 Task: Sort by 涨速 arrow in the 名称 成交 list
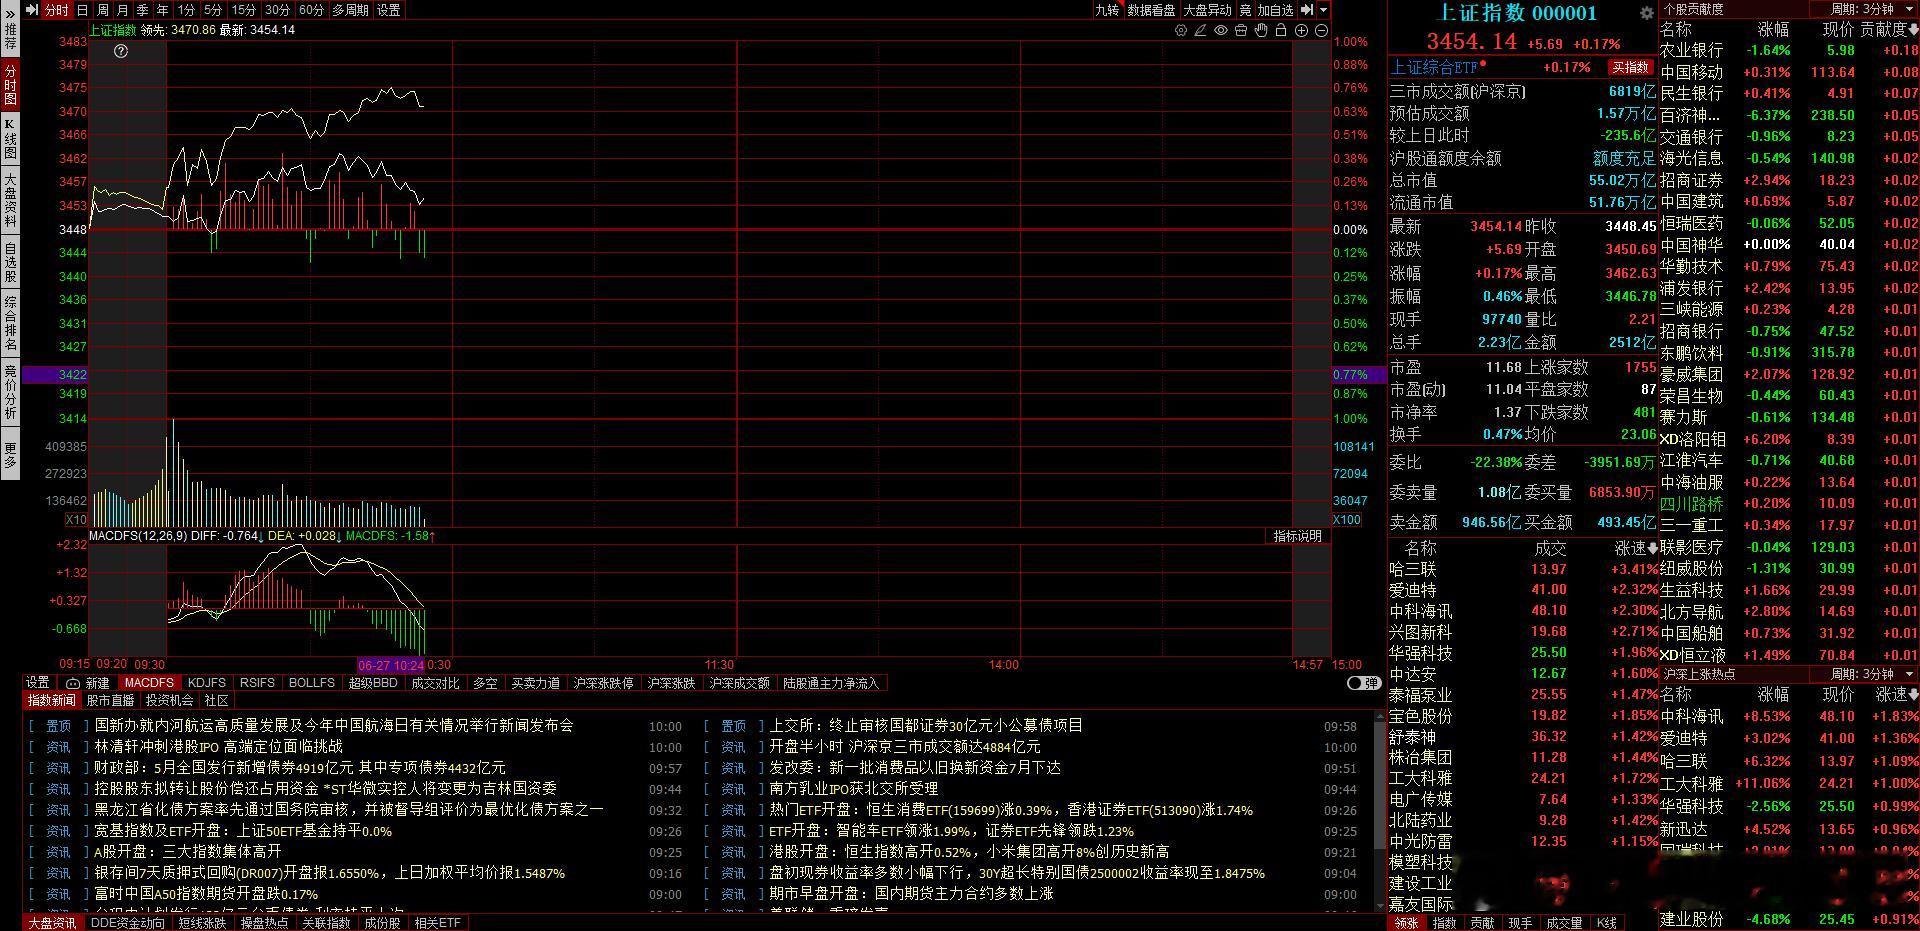click(x=1653, y=548)
